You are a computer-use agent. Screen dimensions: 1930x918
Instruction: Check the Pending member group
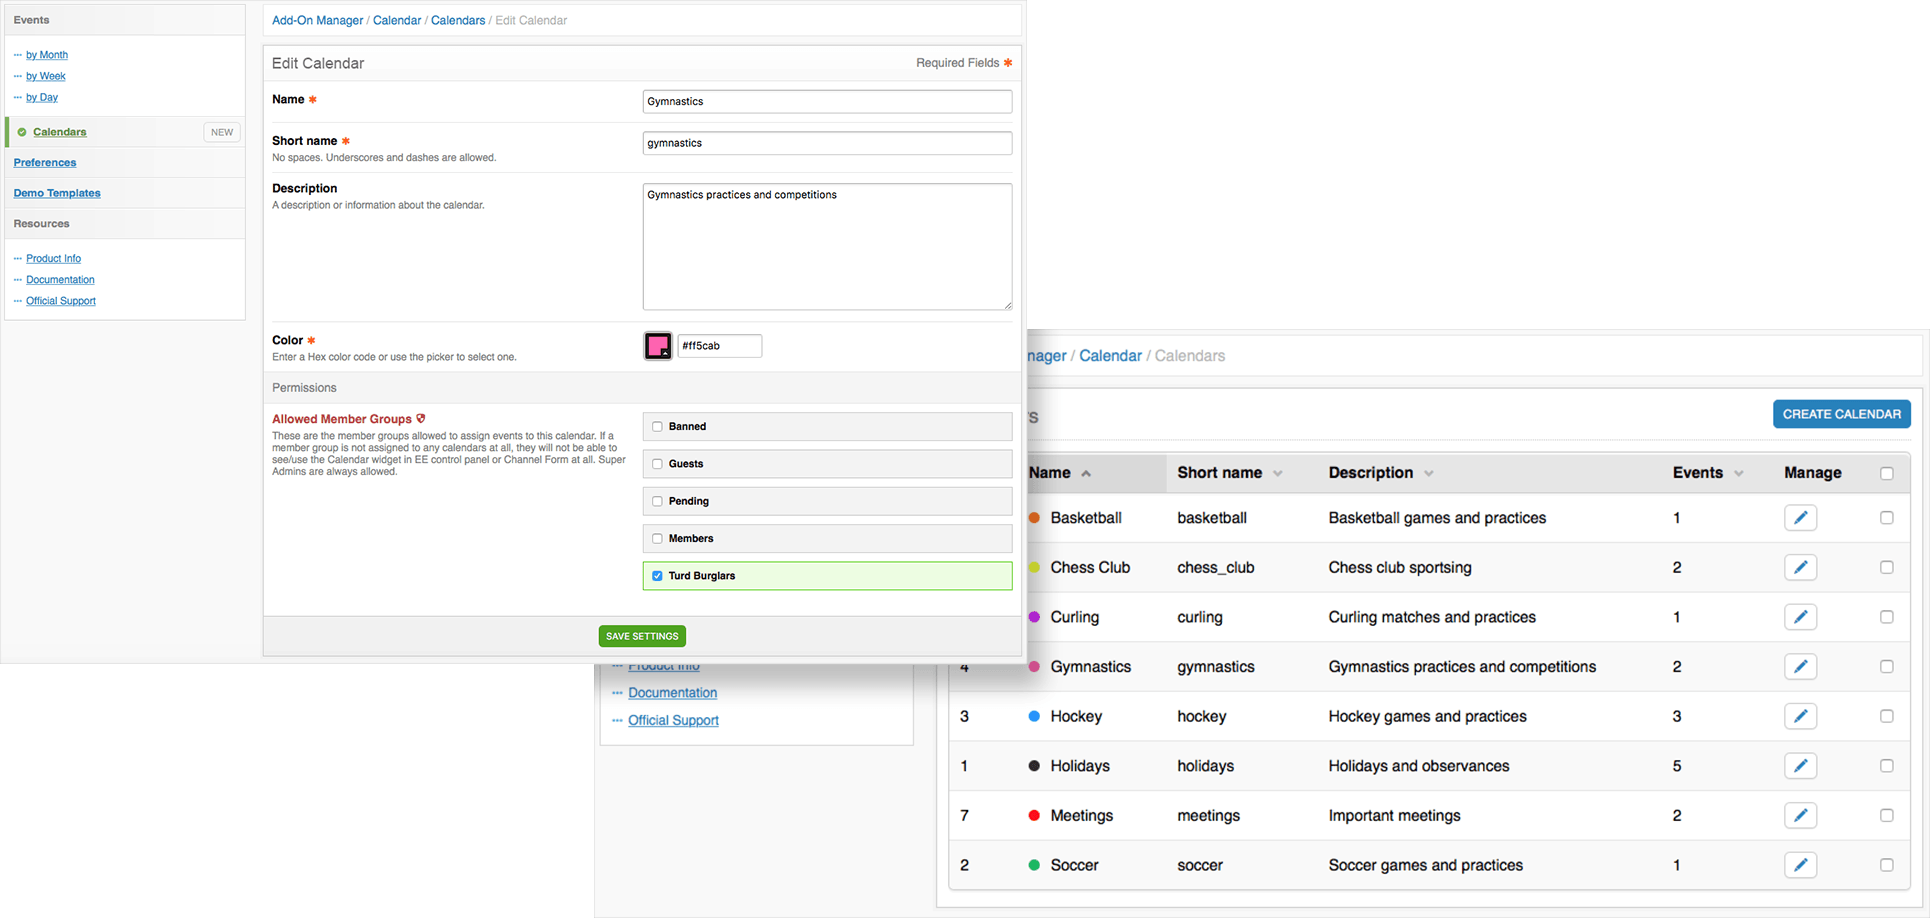[657, 501]
